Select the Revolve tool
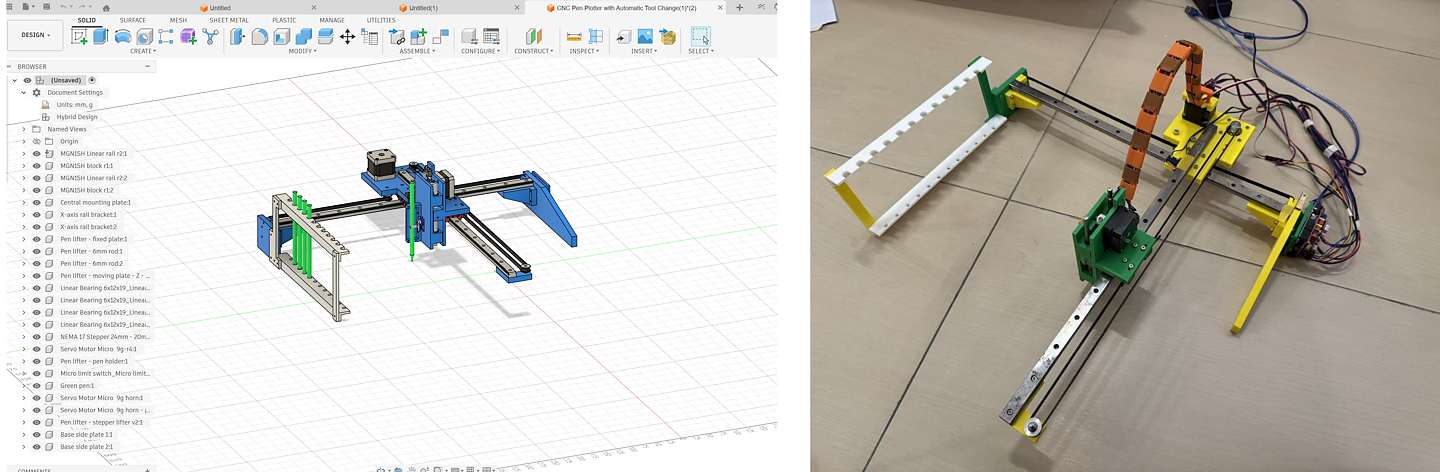 pos(122,36)
